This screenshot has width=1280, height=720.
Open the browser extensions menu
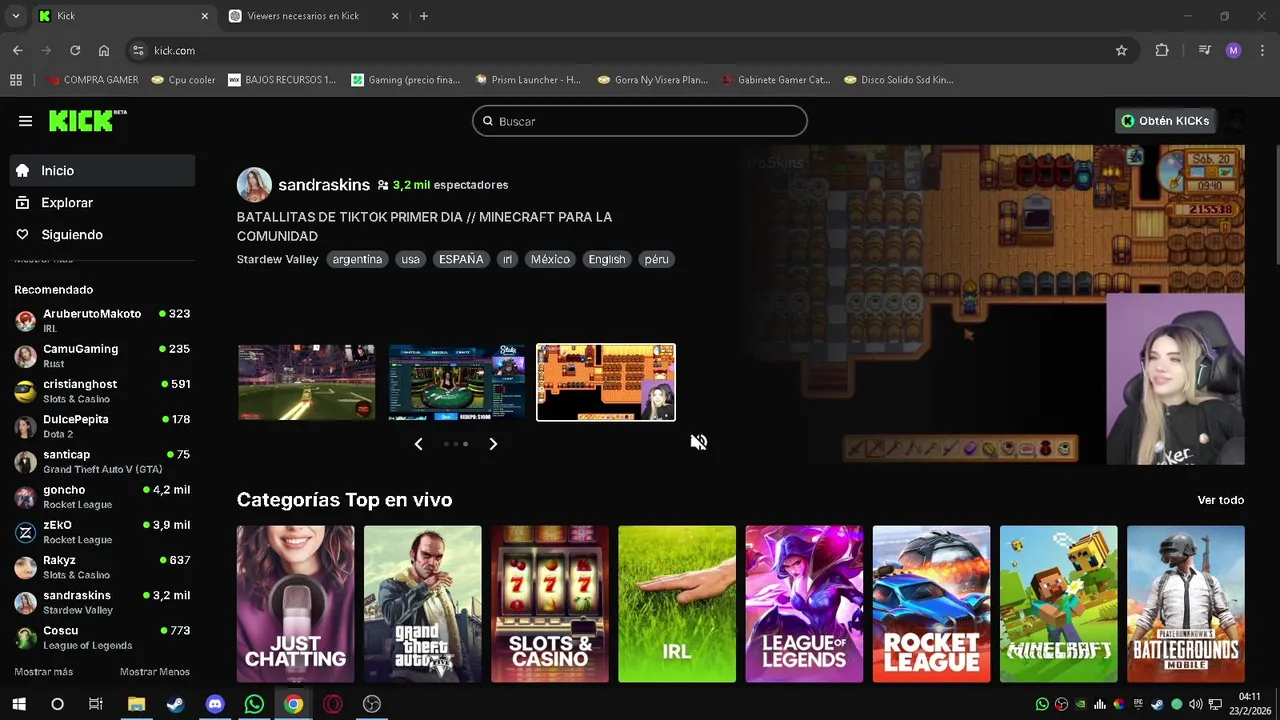1162,50
